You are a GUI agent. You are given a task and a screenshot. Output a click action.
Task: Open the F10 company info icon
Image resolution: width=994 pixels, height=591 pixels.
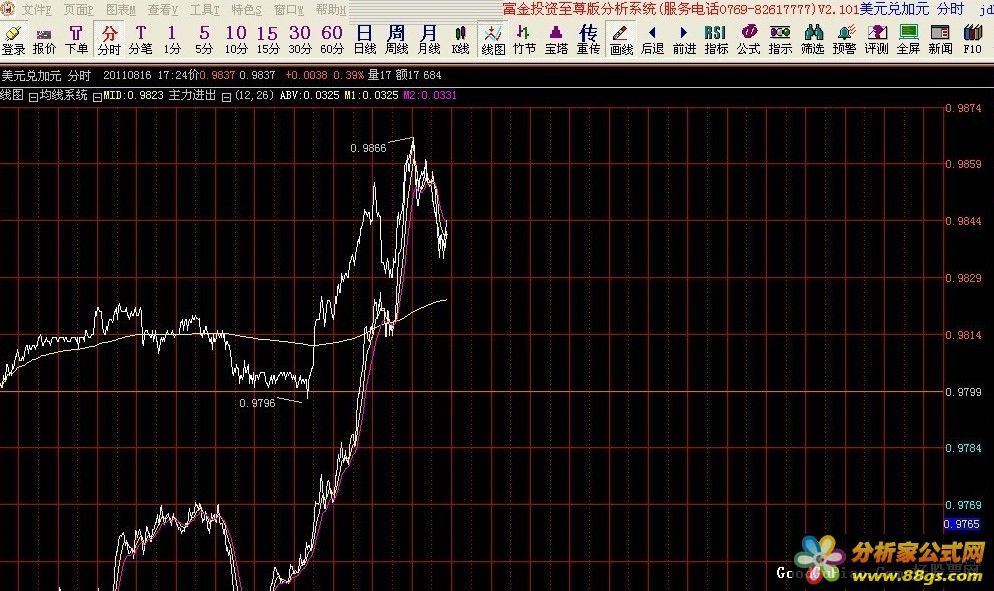[972, 39]
